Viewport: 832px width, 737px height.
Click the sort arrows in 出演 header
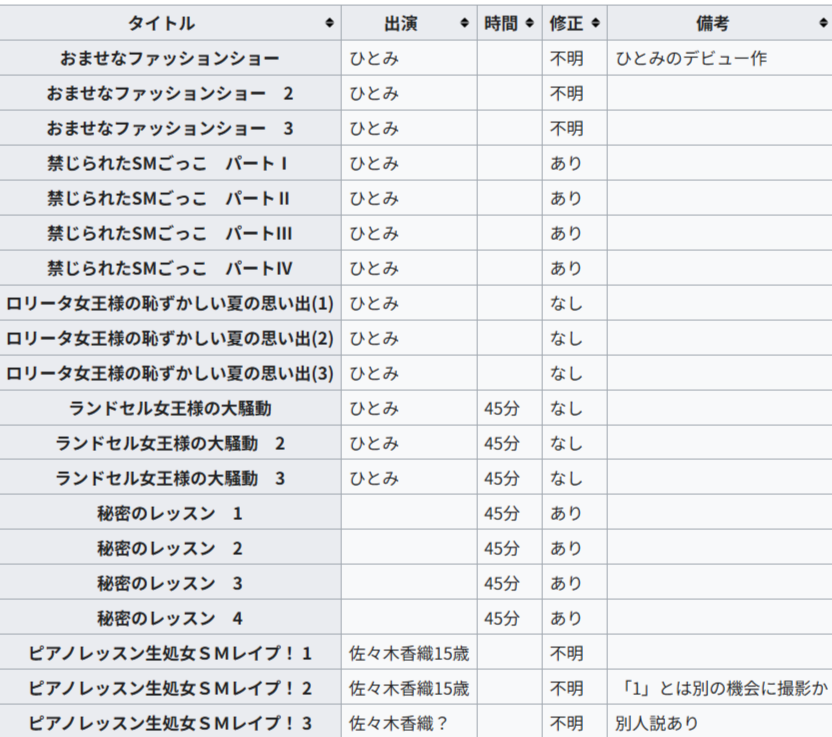pos(464,23)
